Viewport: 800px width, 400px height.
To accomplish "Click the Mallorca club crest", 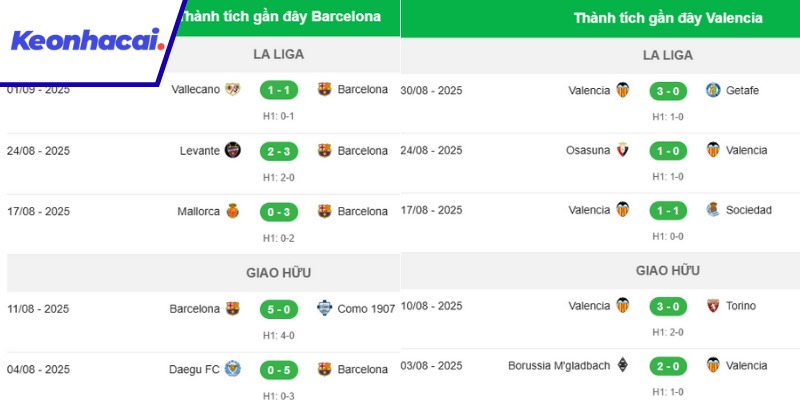I will [233, 211].
